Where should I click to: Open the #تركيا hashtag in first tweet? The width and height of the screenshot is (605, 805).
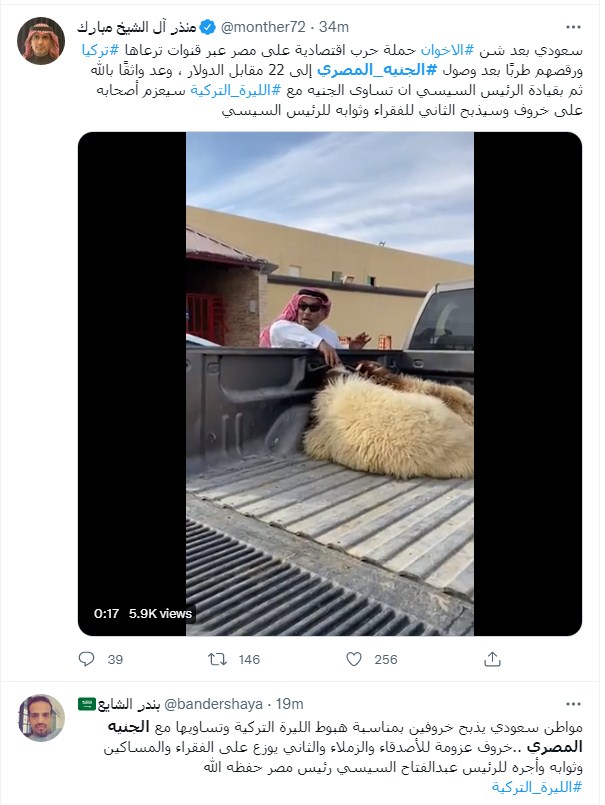click(101, 50)
